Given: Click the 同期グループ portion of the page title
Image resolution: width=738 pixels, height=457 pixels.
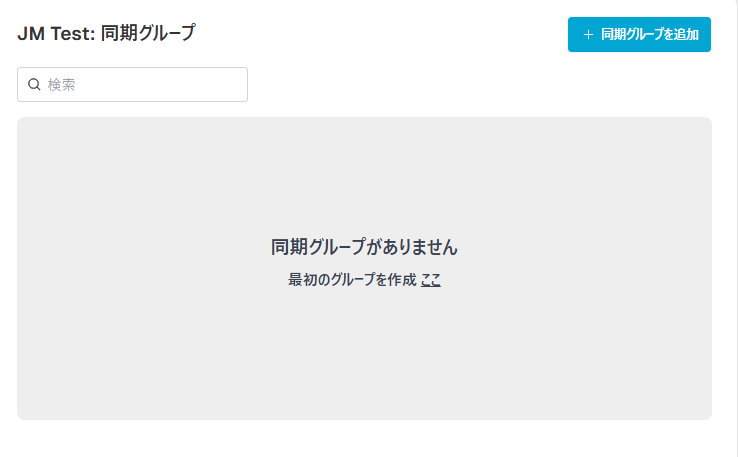Looking at the screenshot, I should click(148, 33).
